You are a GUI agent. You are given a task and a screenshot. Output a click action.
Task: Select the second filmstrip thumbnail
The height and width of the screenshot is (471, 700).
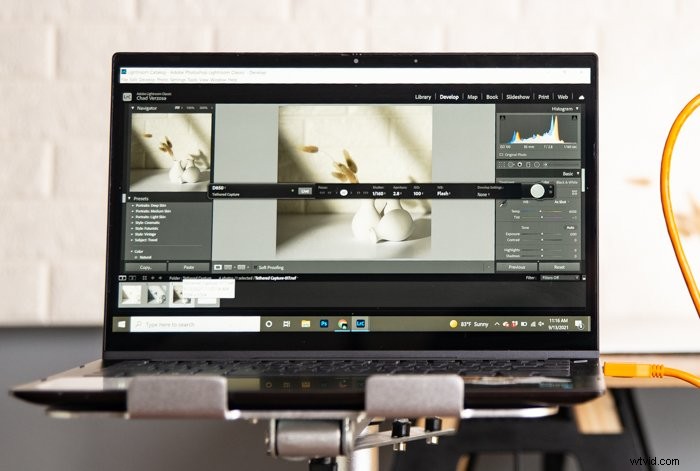(157, 295)
